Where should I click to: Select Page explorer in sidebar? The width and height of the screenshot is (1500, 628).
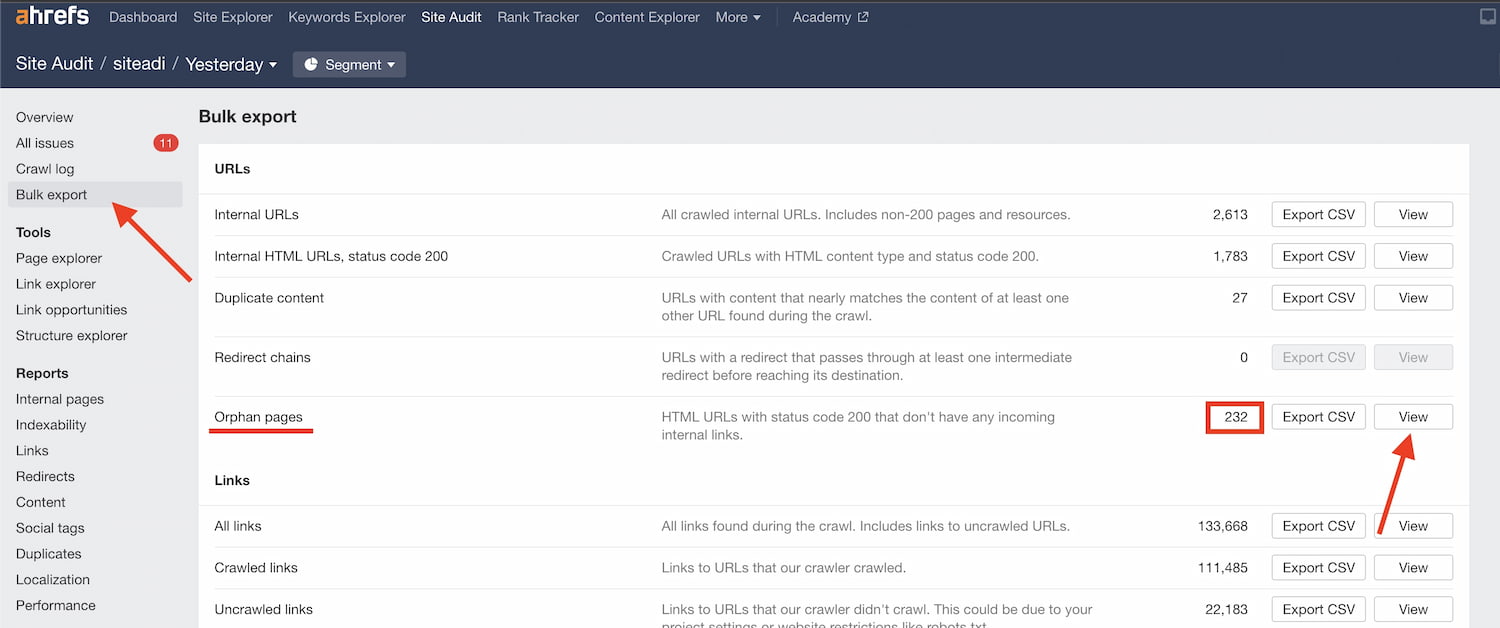coord(59,258)
